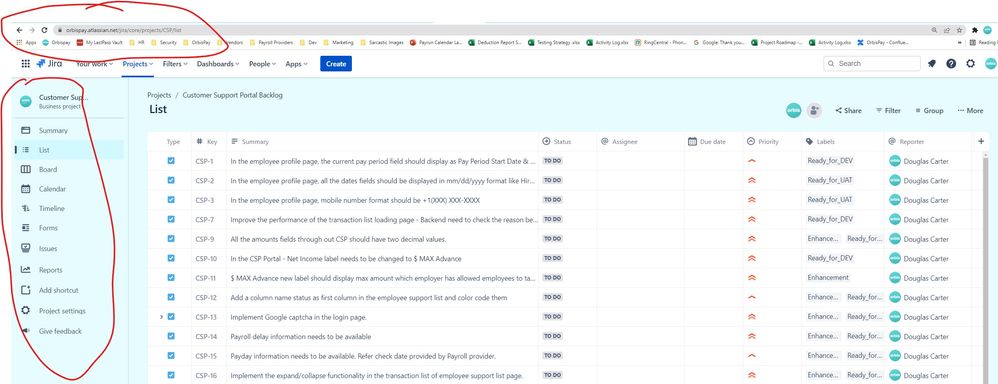
Task: Click the browser back arrow
Action: (x=19, y=30)
